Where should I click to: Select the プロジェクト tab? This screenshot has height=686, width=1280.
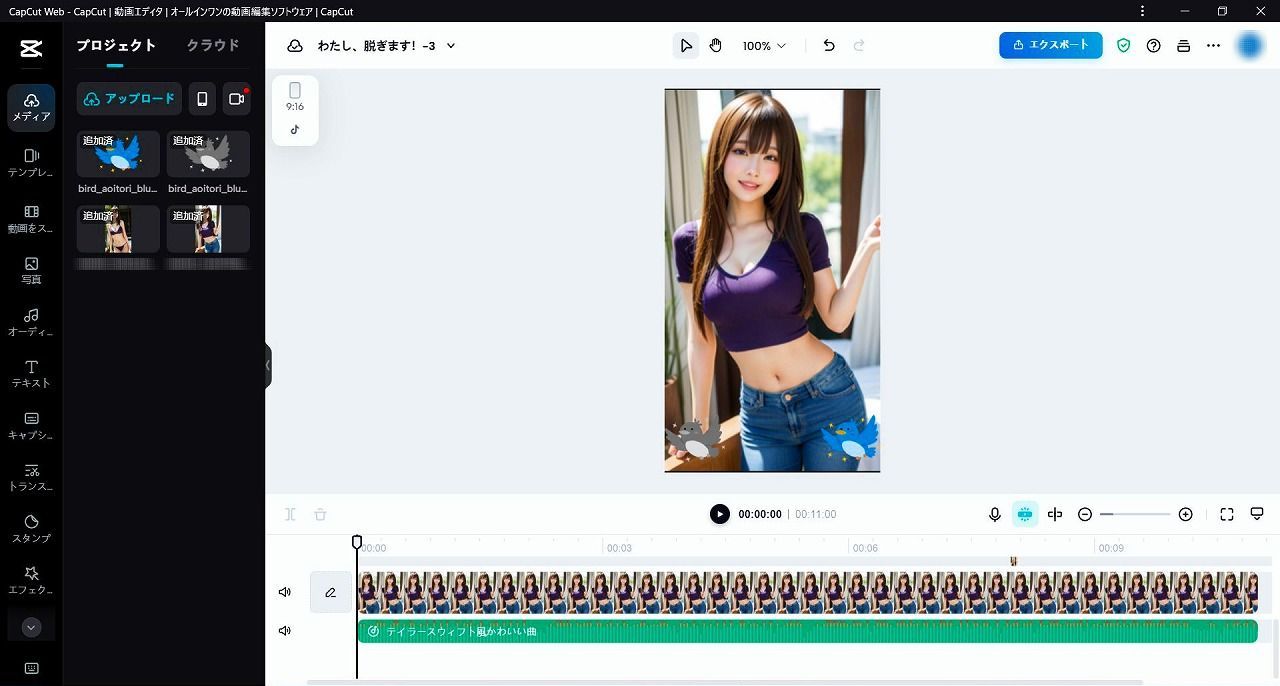pyautogui.click(x=116, y=46)
